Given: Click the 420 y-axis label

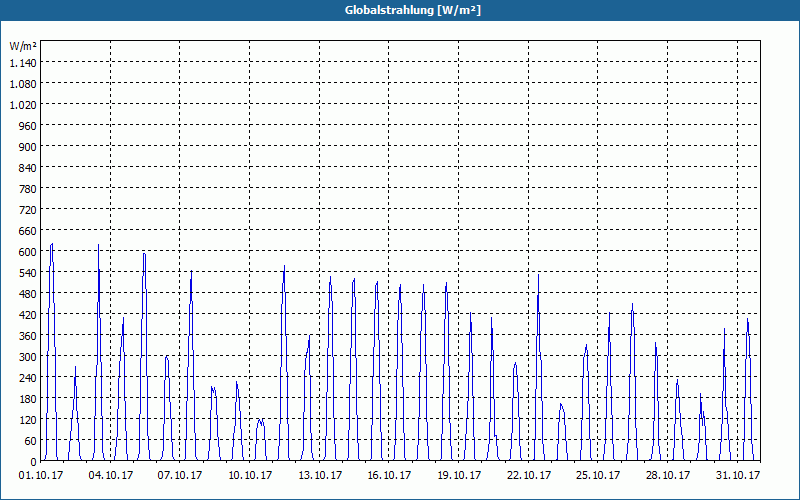Looking at the screenshot, I should click(x=28, y=315).
